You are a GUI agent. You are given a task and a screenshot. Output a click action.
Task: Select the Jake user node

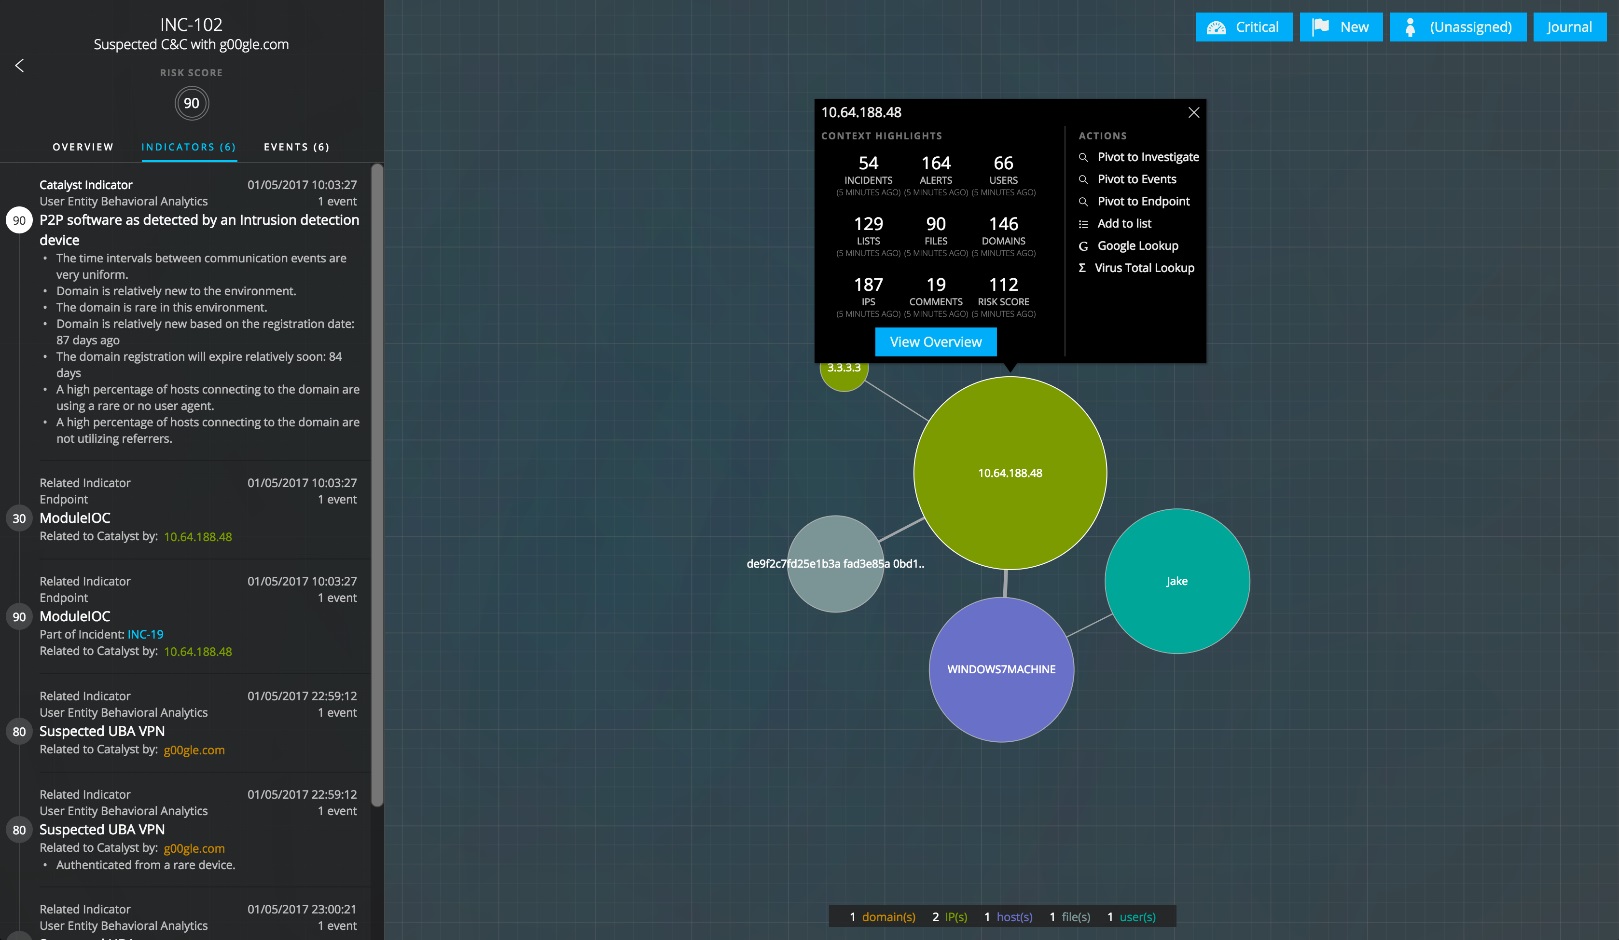point(1177,581)
